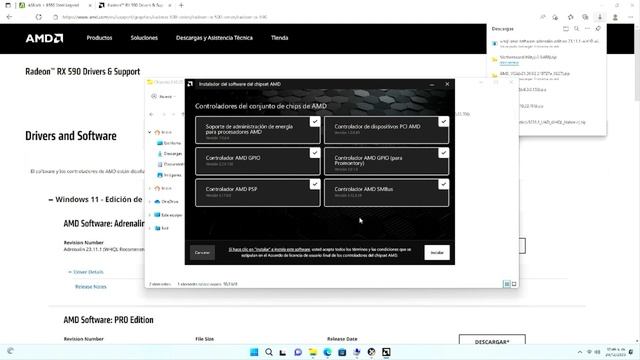Open taskbar Search icon
This screenshot has height=360, width=640.
[269, 352]
